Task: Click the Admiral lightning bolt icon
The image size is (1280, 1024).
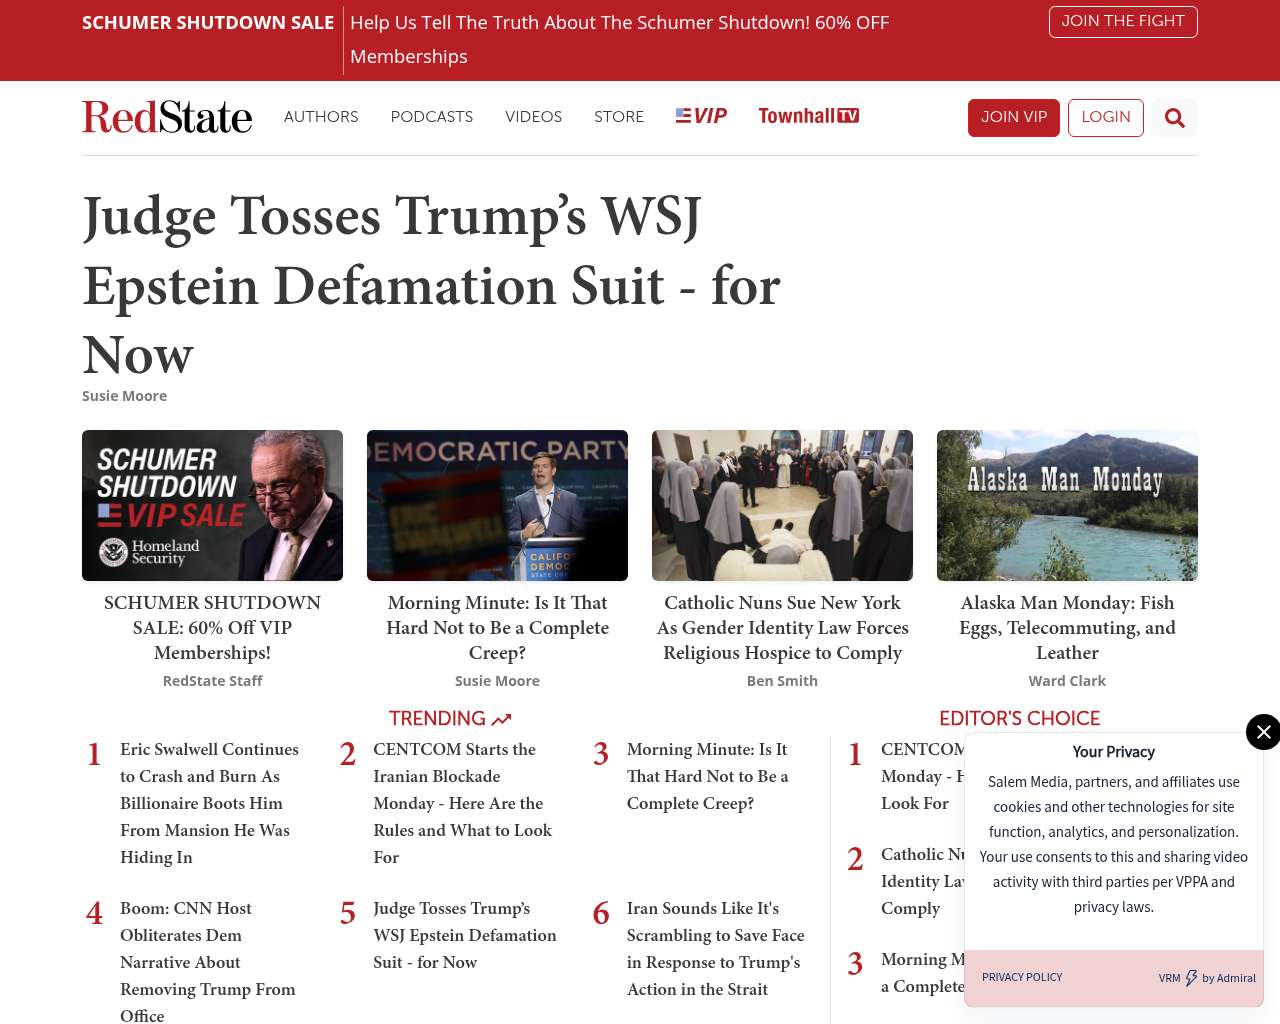Action: pos(1191,978)
